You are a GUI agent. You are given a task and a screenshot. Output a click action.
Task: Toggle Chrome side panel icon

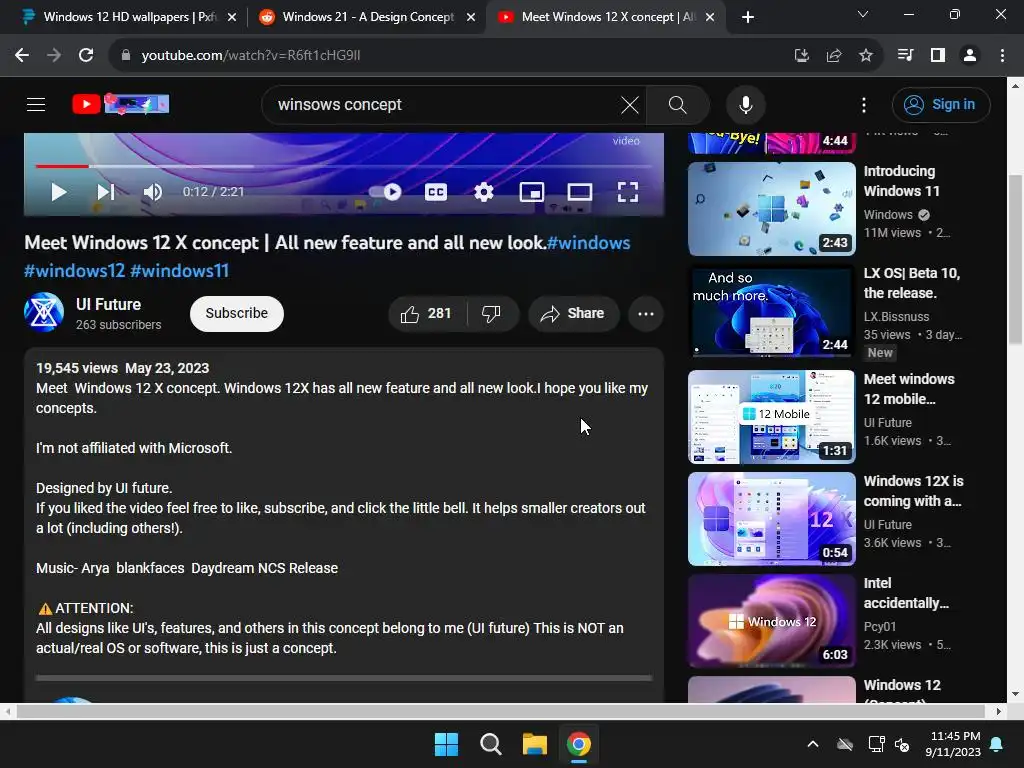[x=938, y=56]
